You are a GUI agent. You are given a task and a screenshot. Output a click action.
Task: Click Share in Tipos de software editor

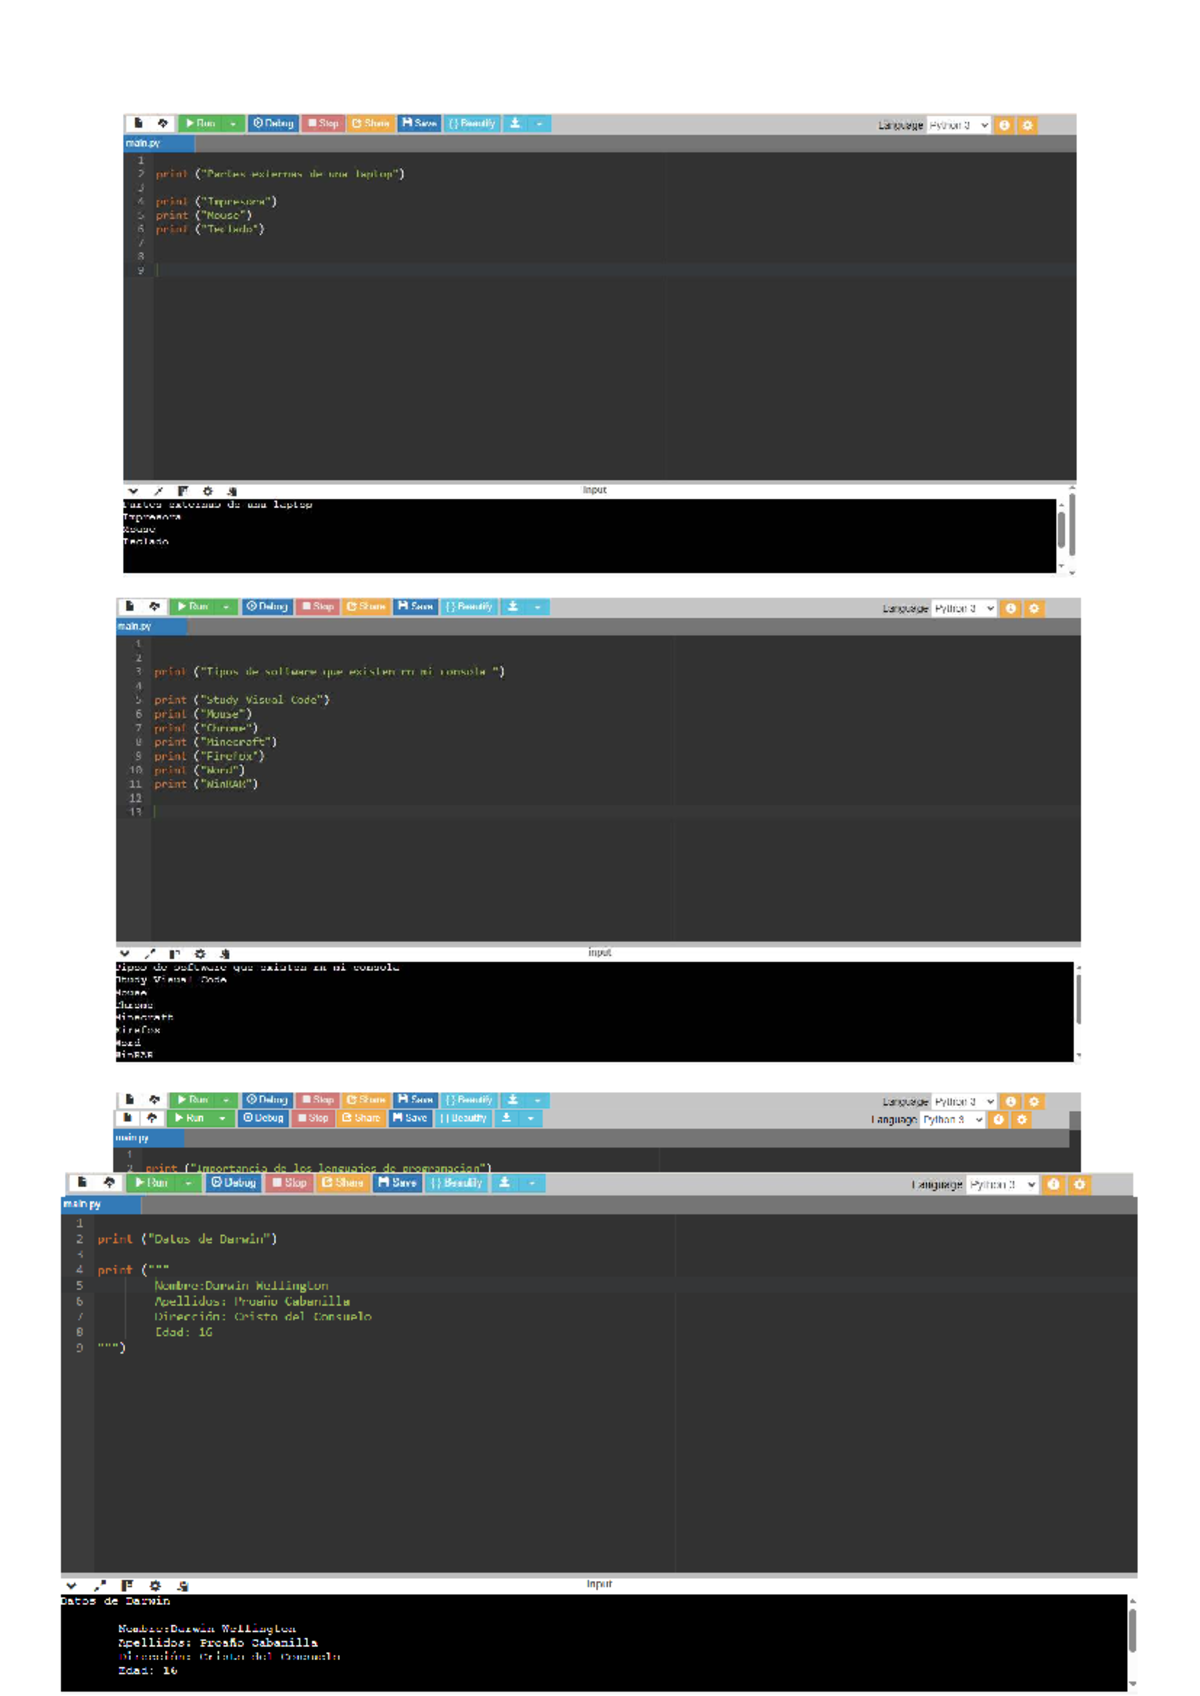[365, 606]
